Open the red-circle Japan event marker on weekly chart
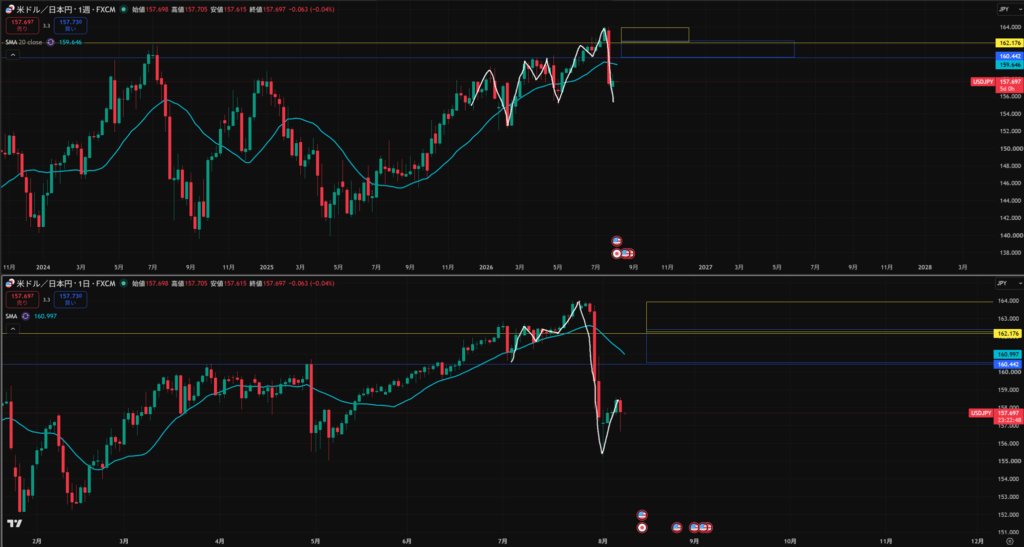This screenshot has width=1024, height=547. [x=616, y=253]
